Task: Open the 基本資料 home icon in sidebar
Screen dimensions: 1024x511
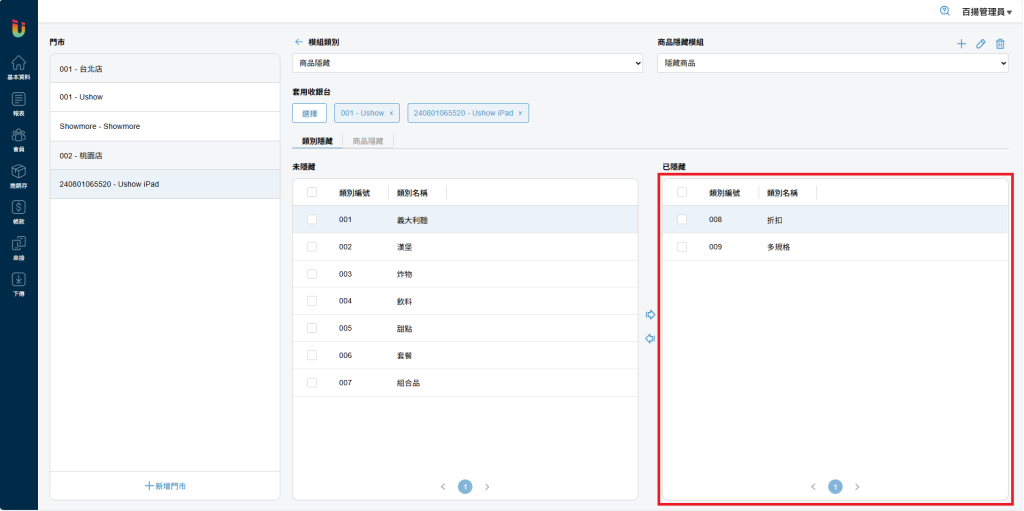Action: tap(18, 64)
